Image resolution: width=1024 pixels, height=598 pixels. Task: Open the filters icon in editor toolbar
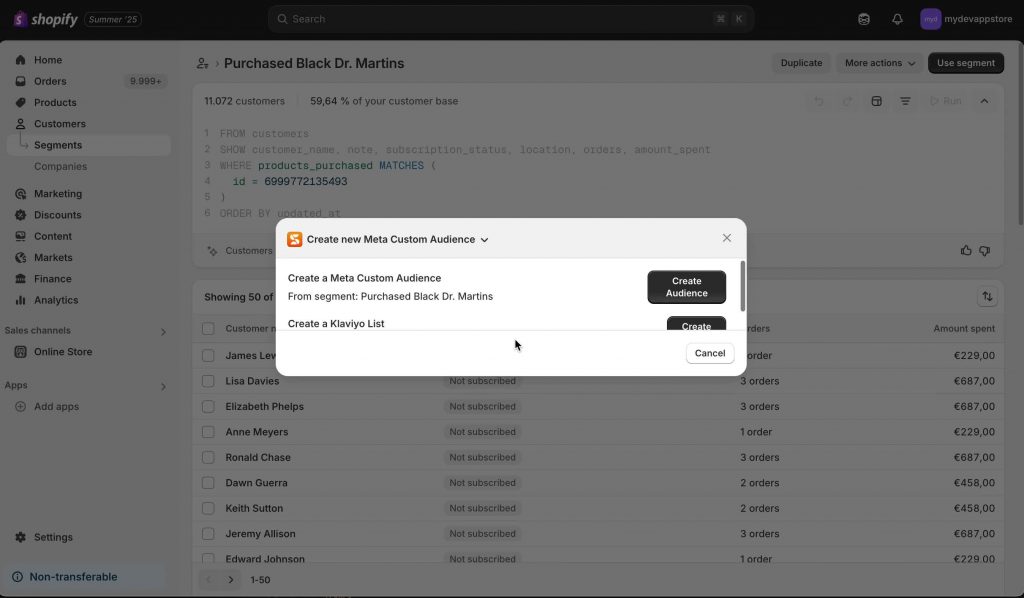905,101
